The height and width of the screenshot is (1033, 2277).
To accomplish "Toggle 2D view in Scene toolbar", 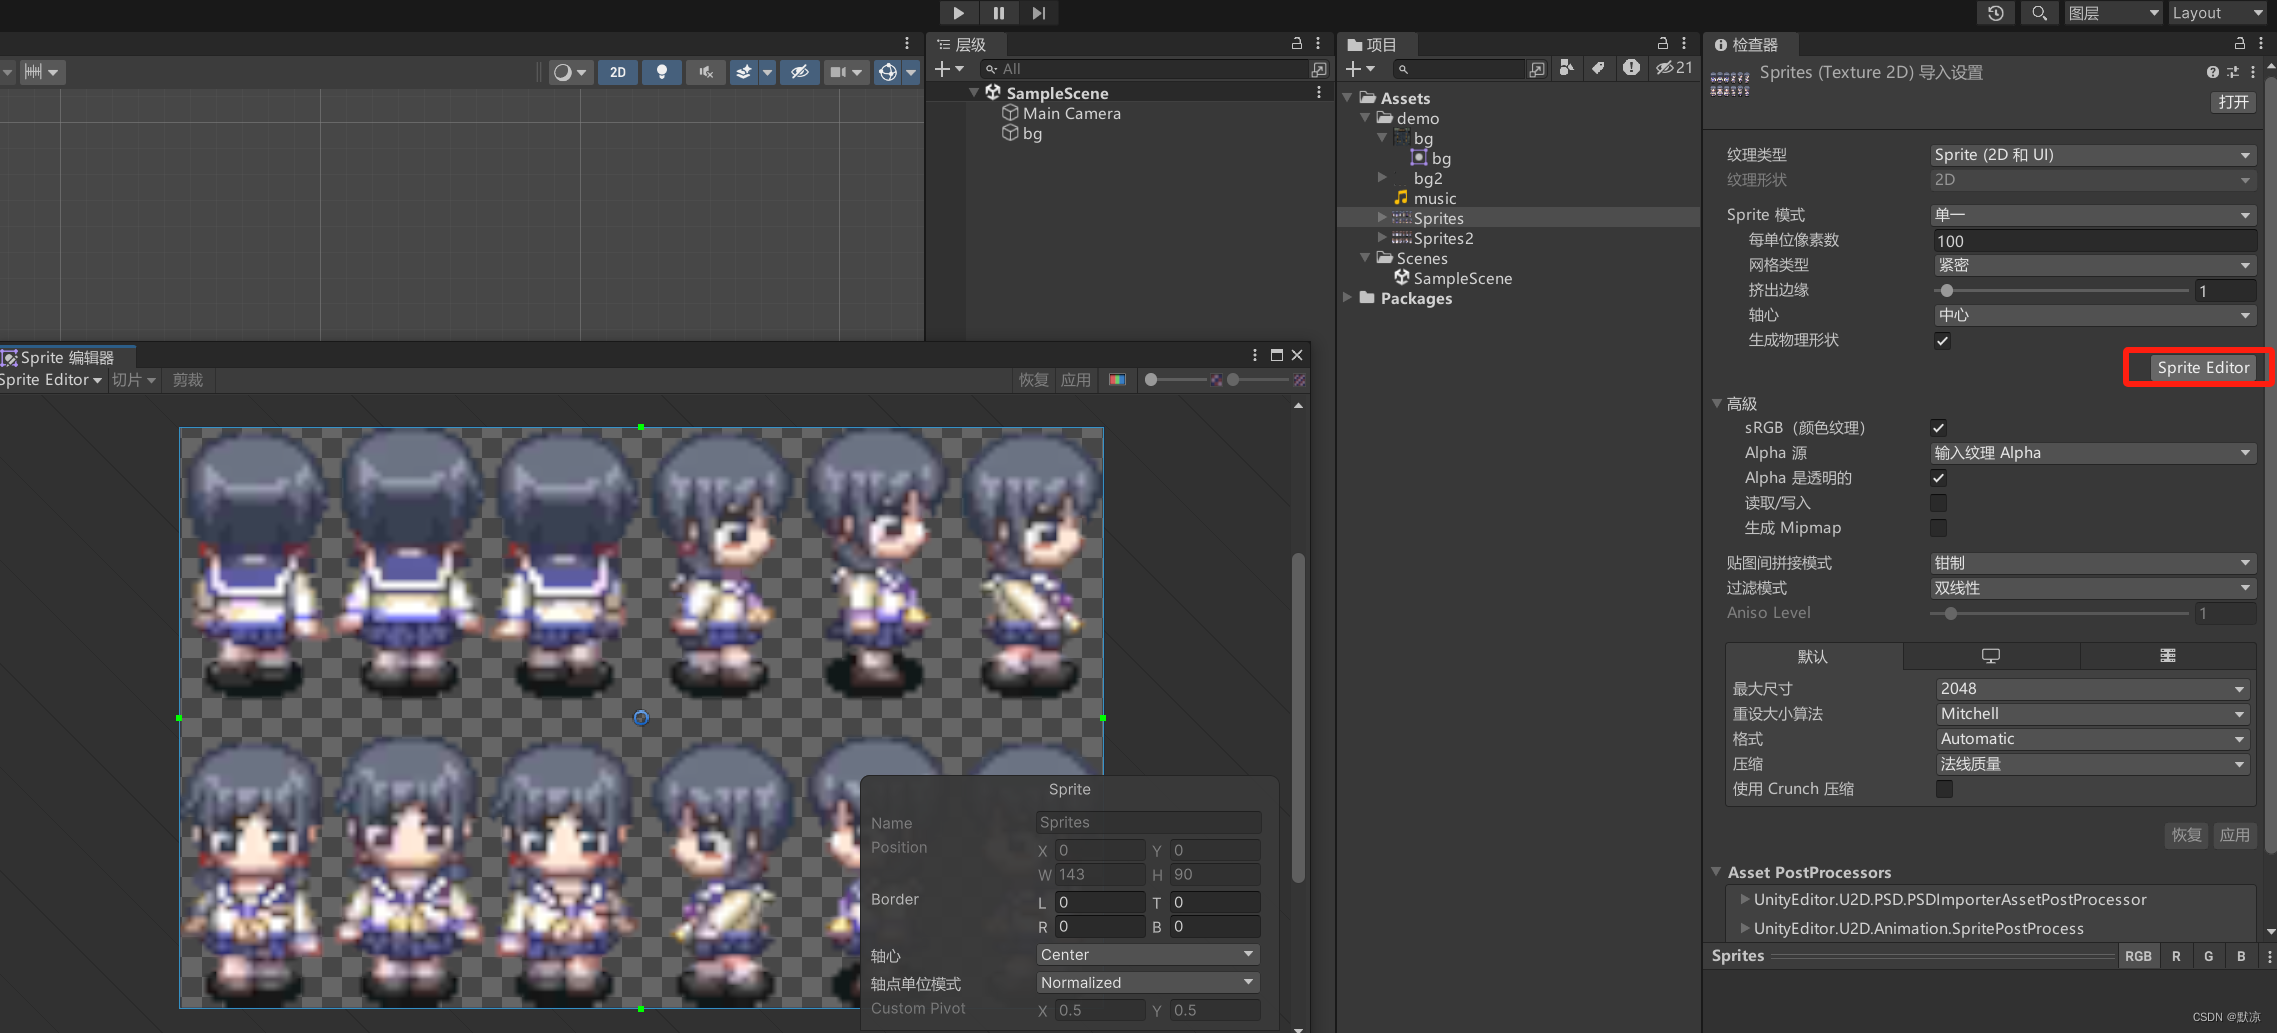I will (618, 72).
